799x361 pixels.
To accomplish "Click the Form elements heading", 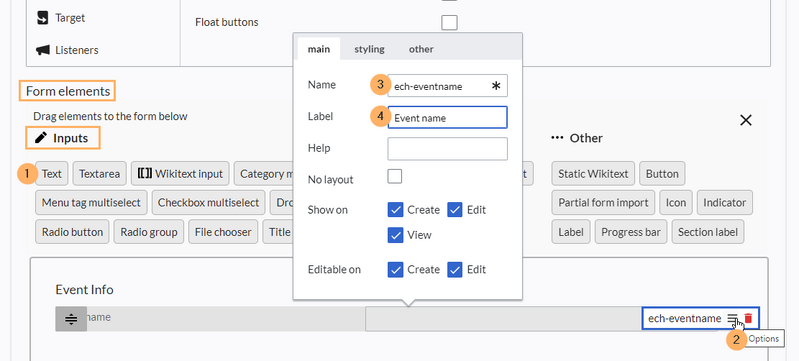I will tap(68, 91).
